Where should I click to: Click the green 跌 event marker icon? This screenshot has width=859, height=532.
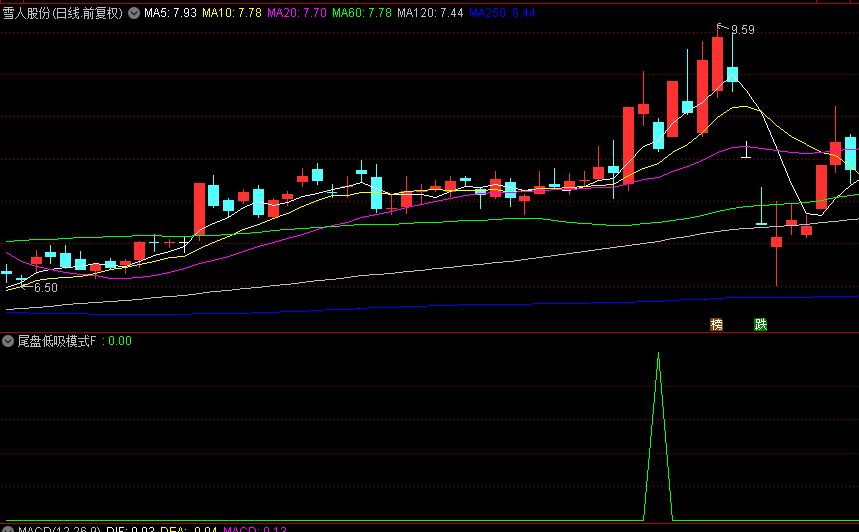pyautogui.click(x=760, y=324)
